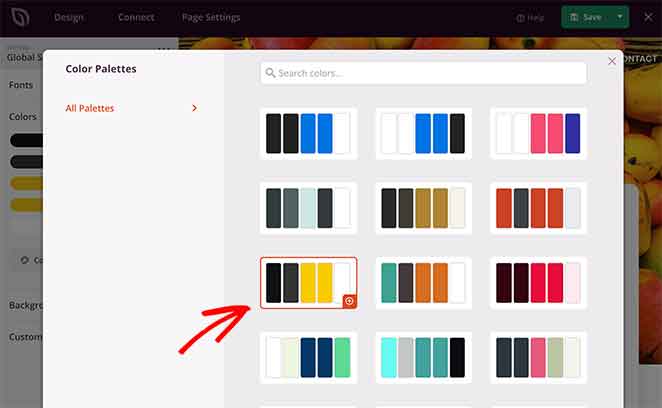
Task: Expand All Palettes chevron arrow
Action: coord(194,108)
